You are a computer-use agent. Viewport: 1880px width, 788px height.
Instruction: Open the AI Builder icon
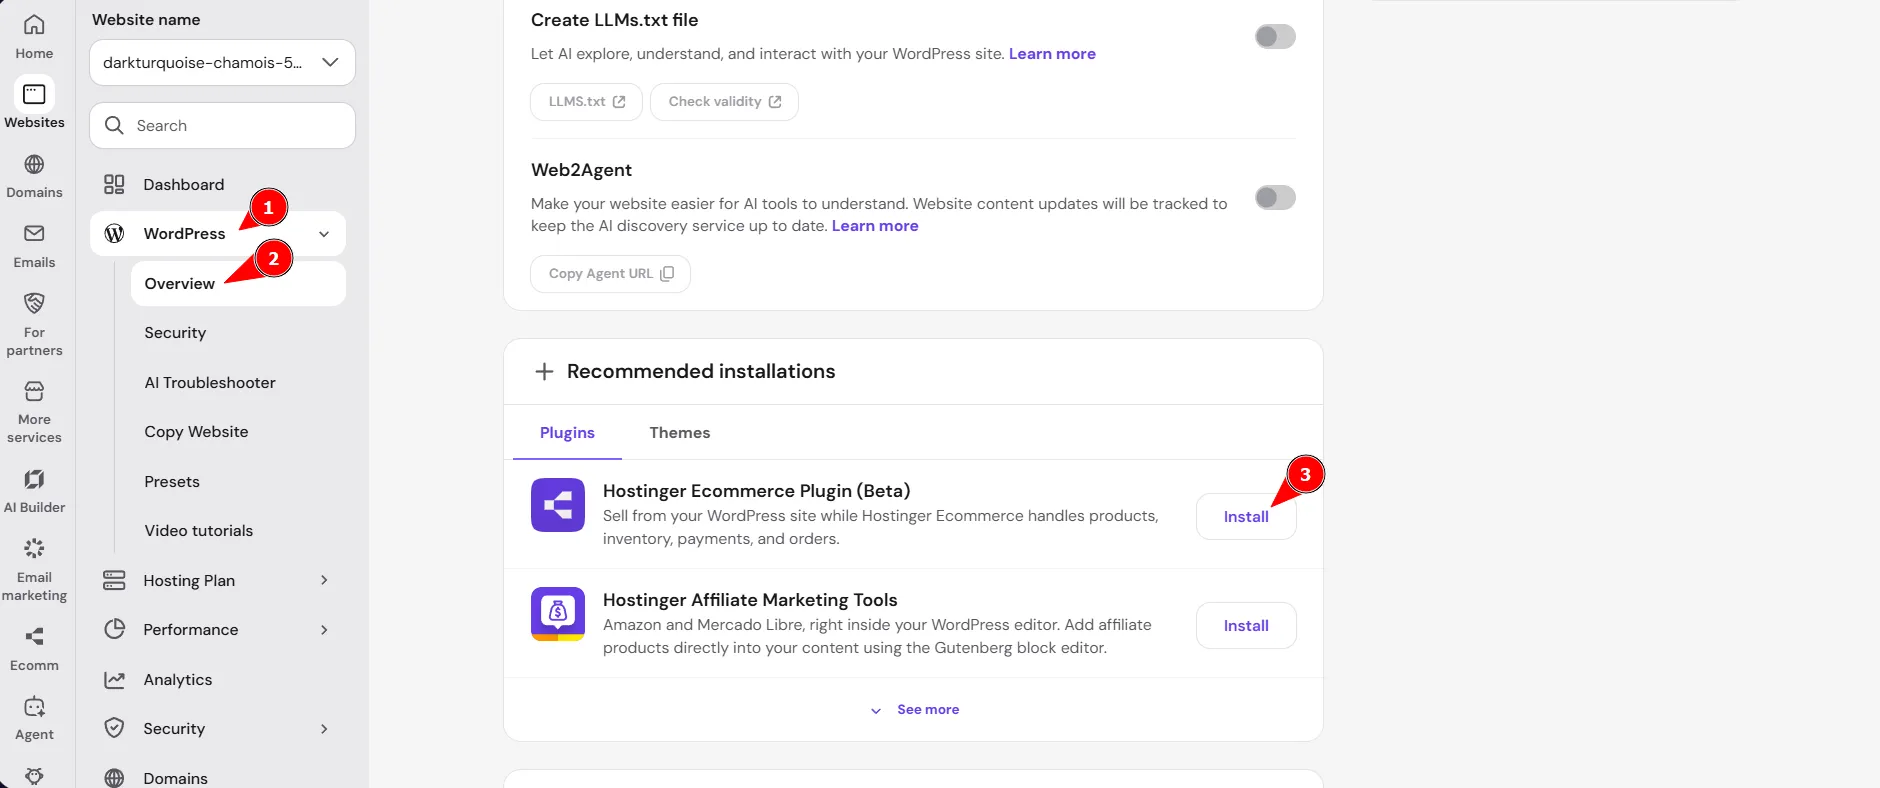[x=34, y=479]
